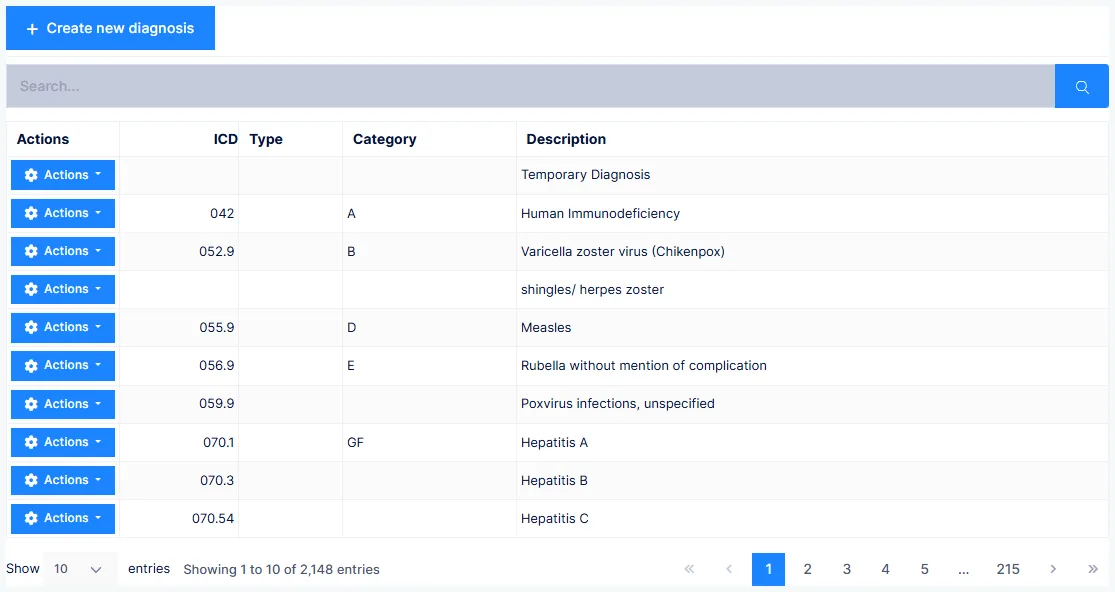Click the pagination ellipsis item
Image resolution: width=1115 pixels, height=592 pixels.
click(x=964, y=569)
